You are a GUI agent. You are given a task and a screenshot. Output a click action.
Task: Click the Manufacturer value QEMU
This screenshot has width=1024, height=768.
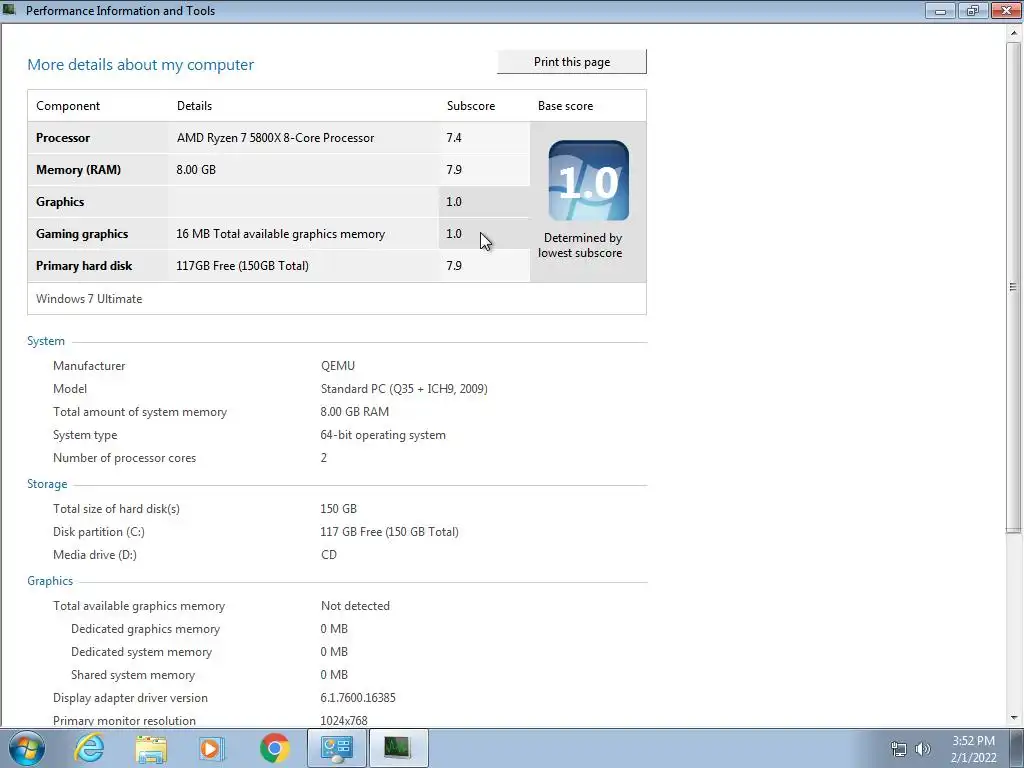tap(338, 366)
